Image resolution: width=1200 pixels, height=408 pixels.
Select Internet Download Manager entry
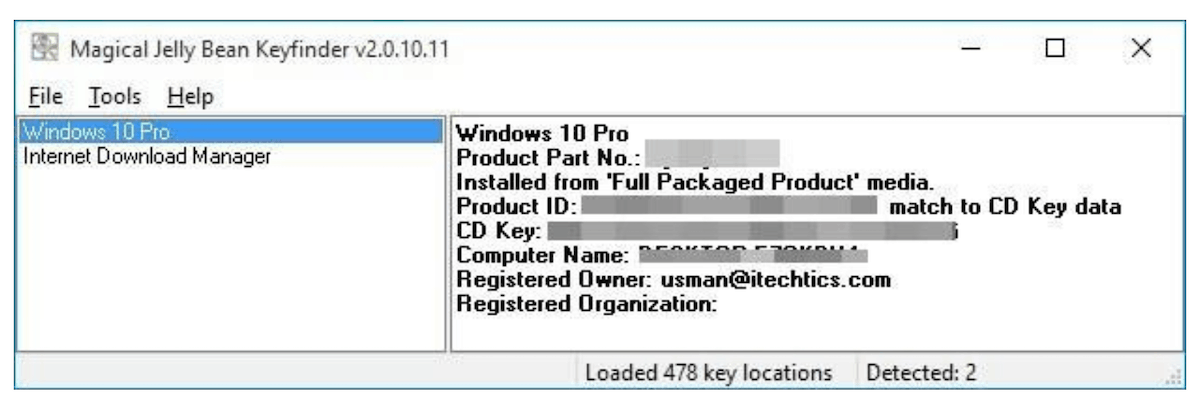[147, 156]
